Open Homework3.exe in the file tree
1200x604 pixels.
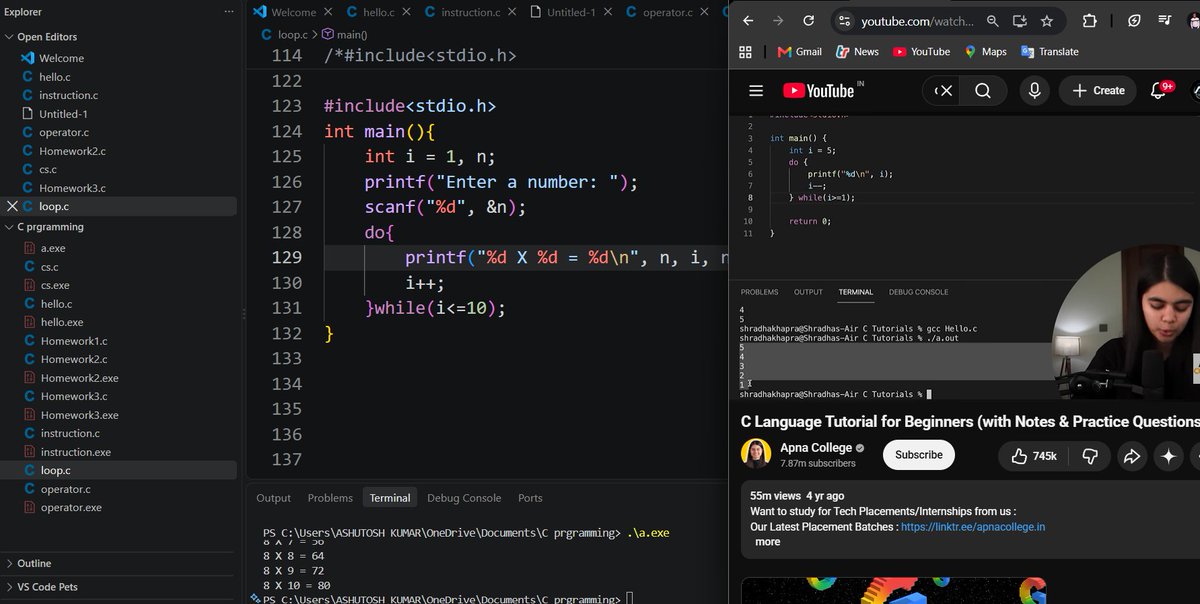(x=79, y=415)
